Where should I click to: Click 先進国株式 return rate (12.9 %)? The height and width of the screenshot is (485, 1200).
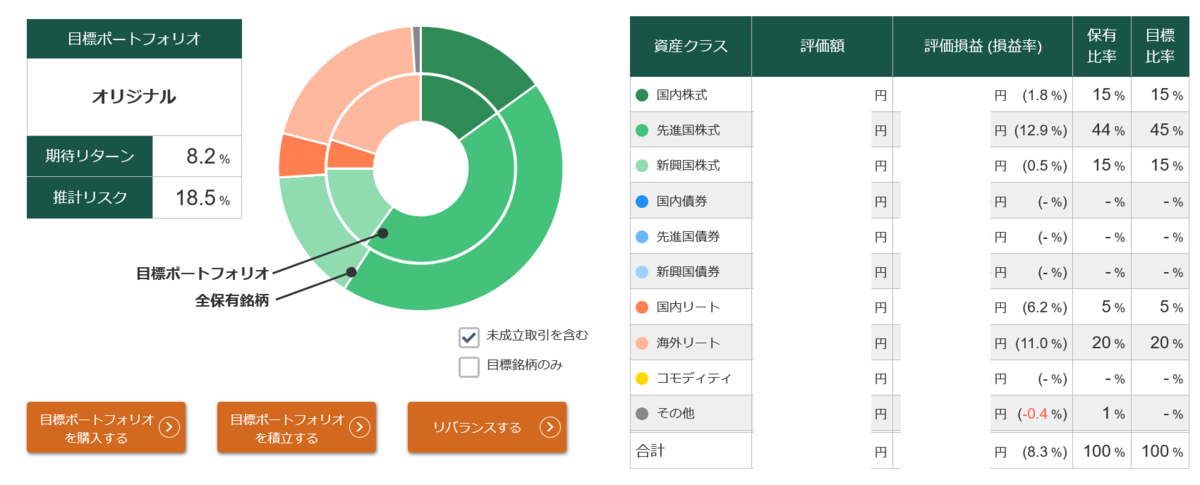tap(1041, 131)
